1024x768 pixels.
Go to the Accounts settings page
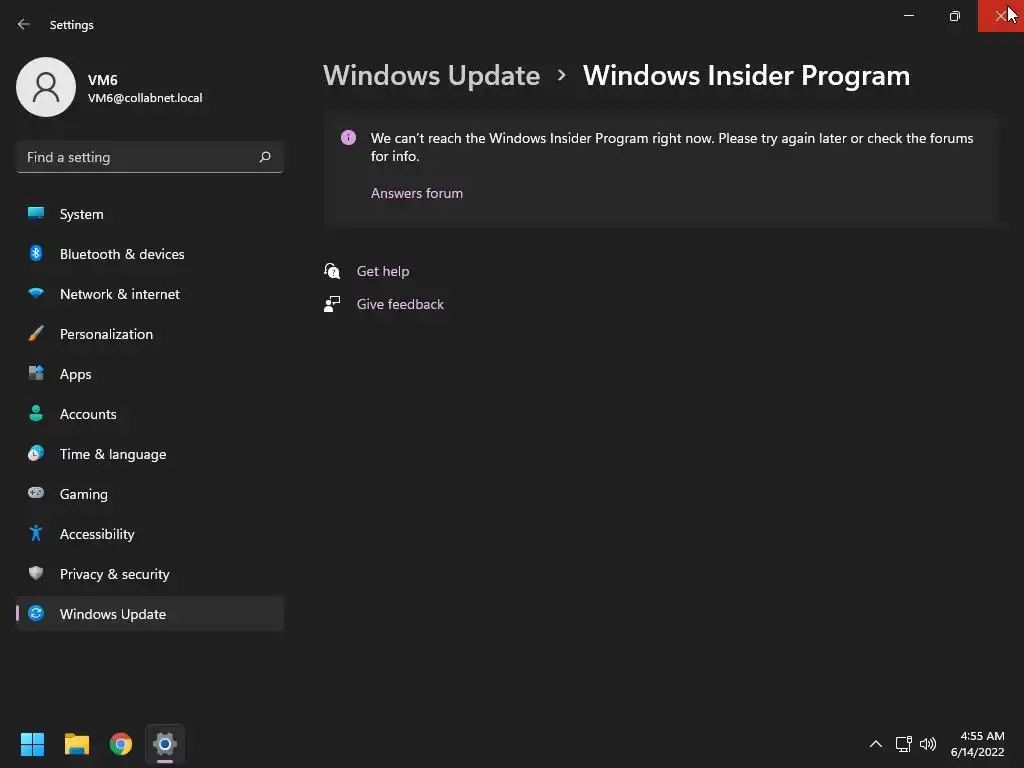(x=150, y=414)
